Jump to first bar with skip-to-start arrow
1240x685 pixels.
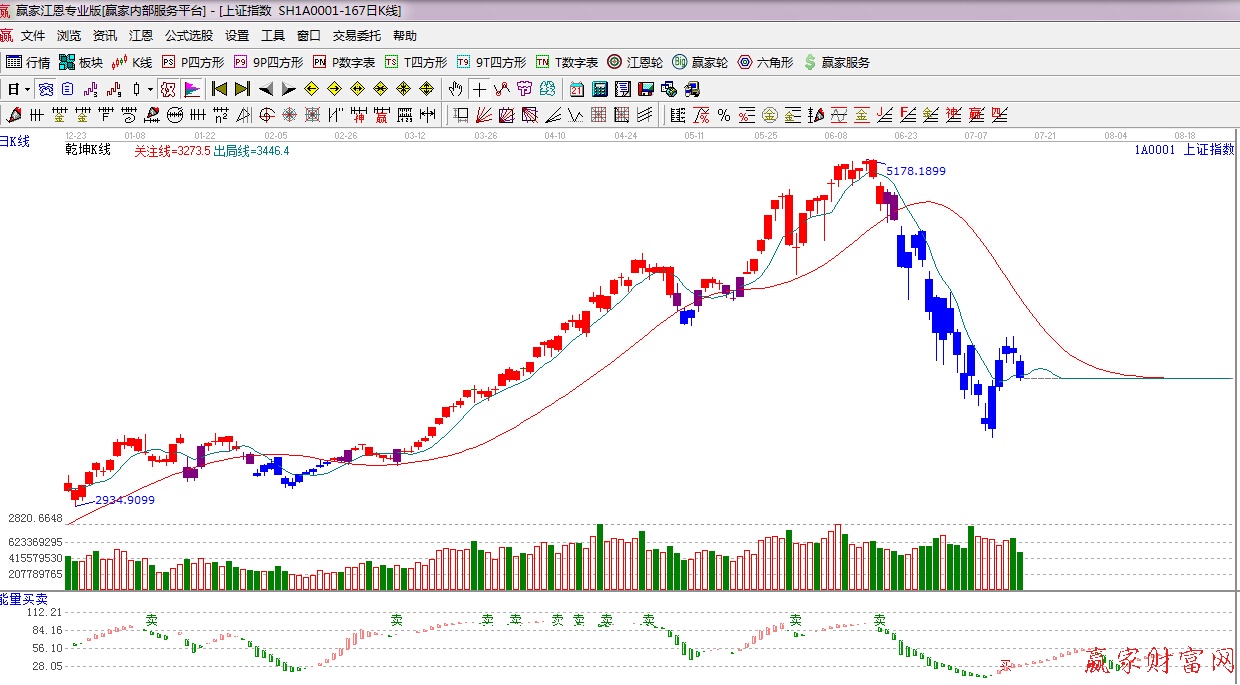pyautogui.click(x=219, y=89)
